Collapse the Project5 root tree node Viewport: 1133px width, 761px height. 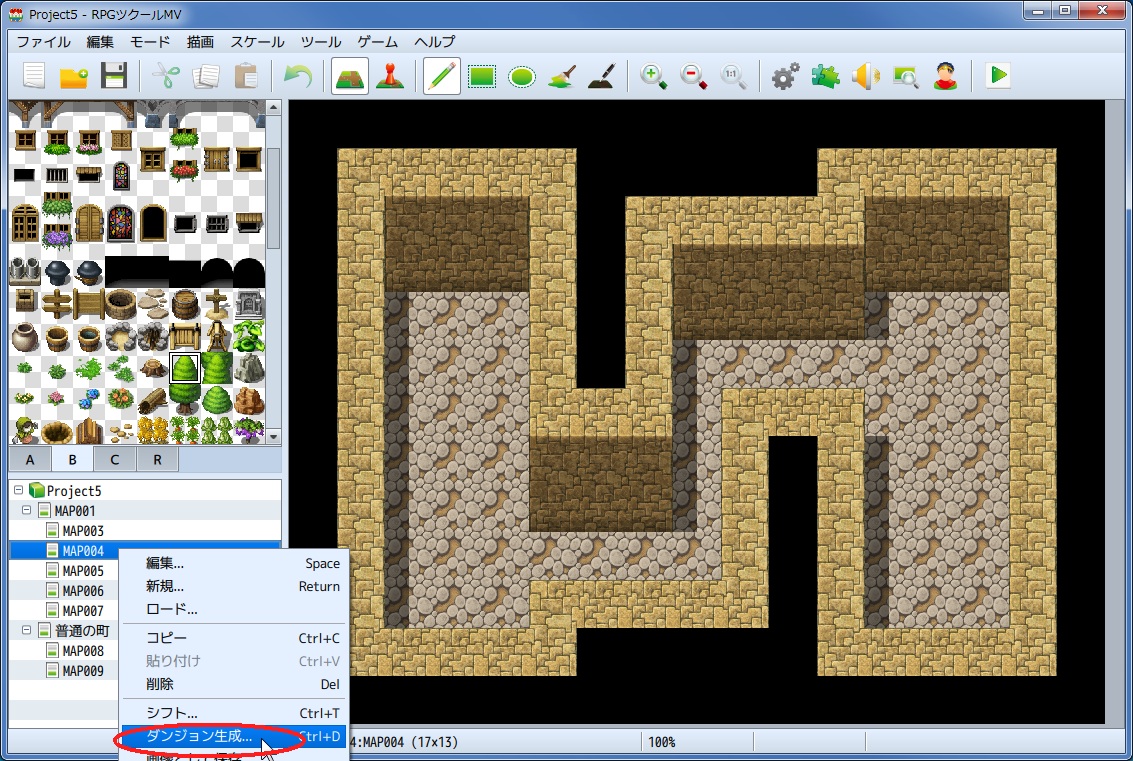[x=19, y=491]
